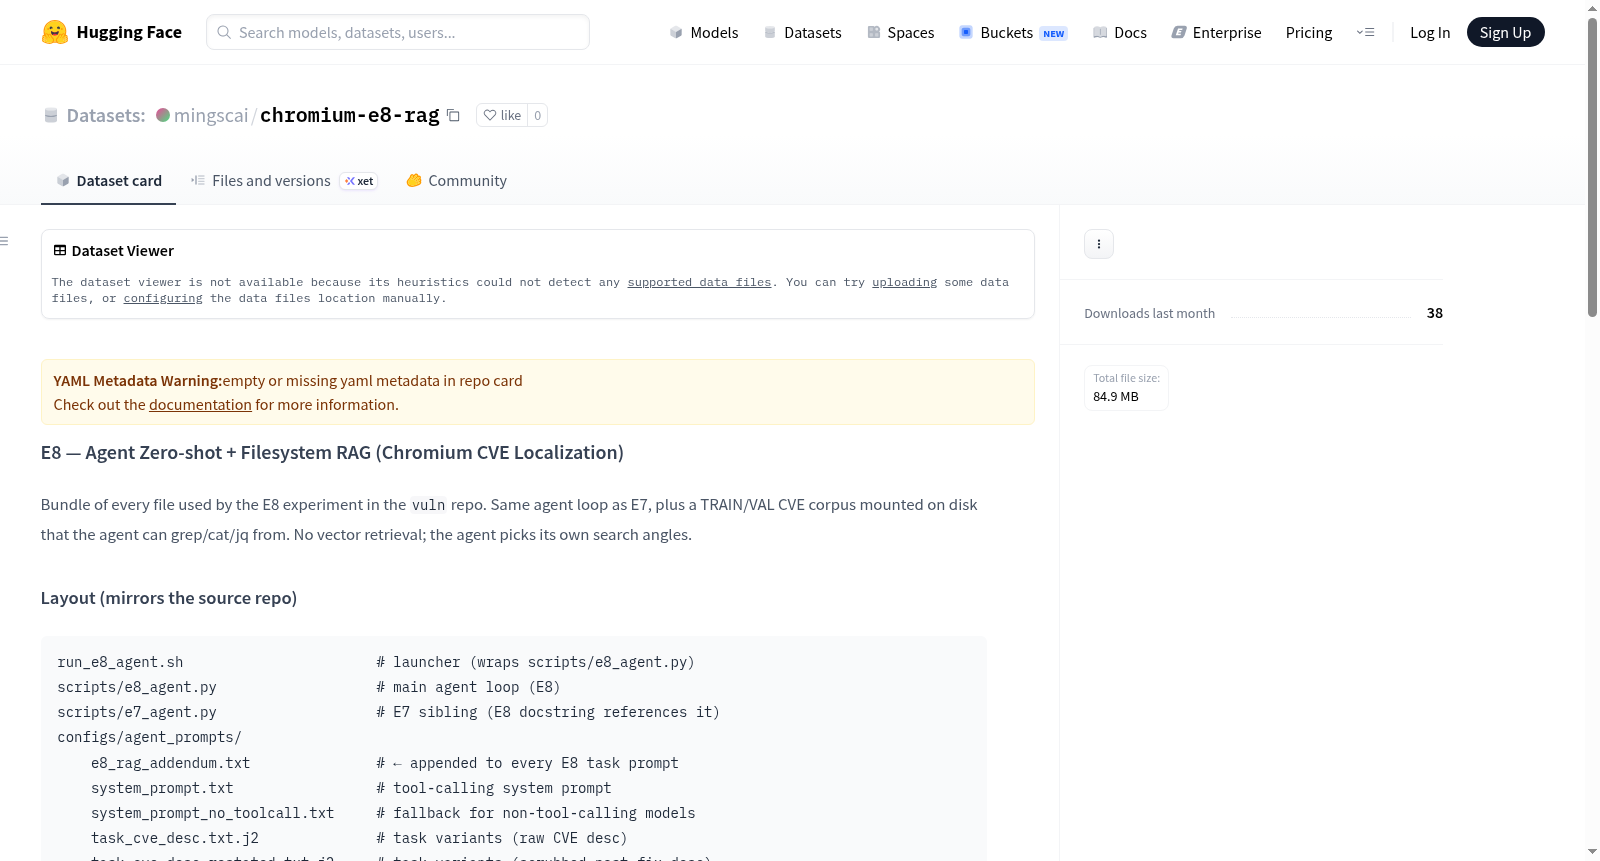1600x861 pixels.
Task: Focus the search models, datasets, users field
Action: (x=398, y=32)
